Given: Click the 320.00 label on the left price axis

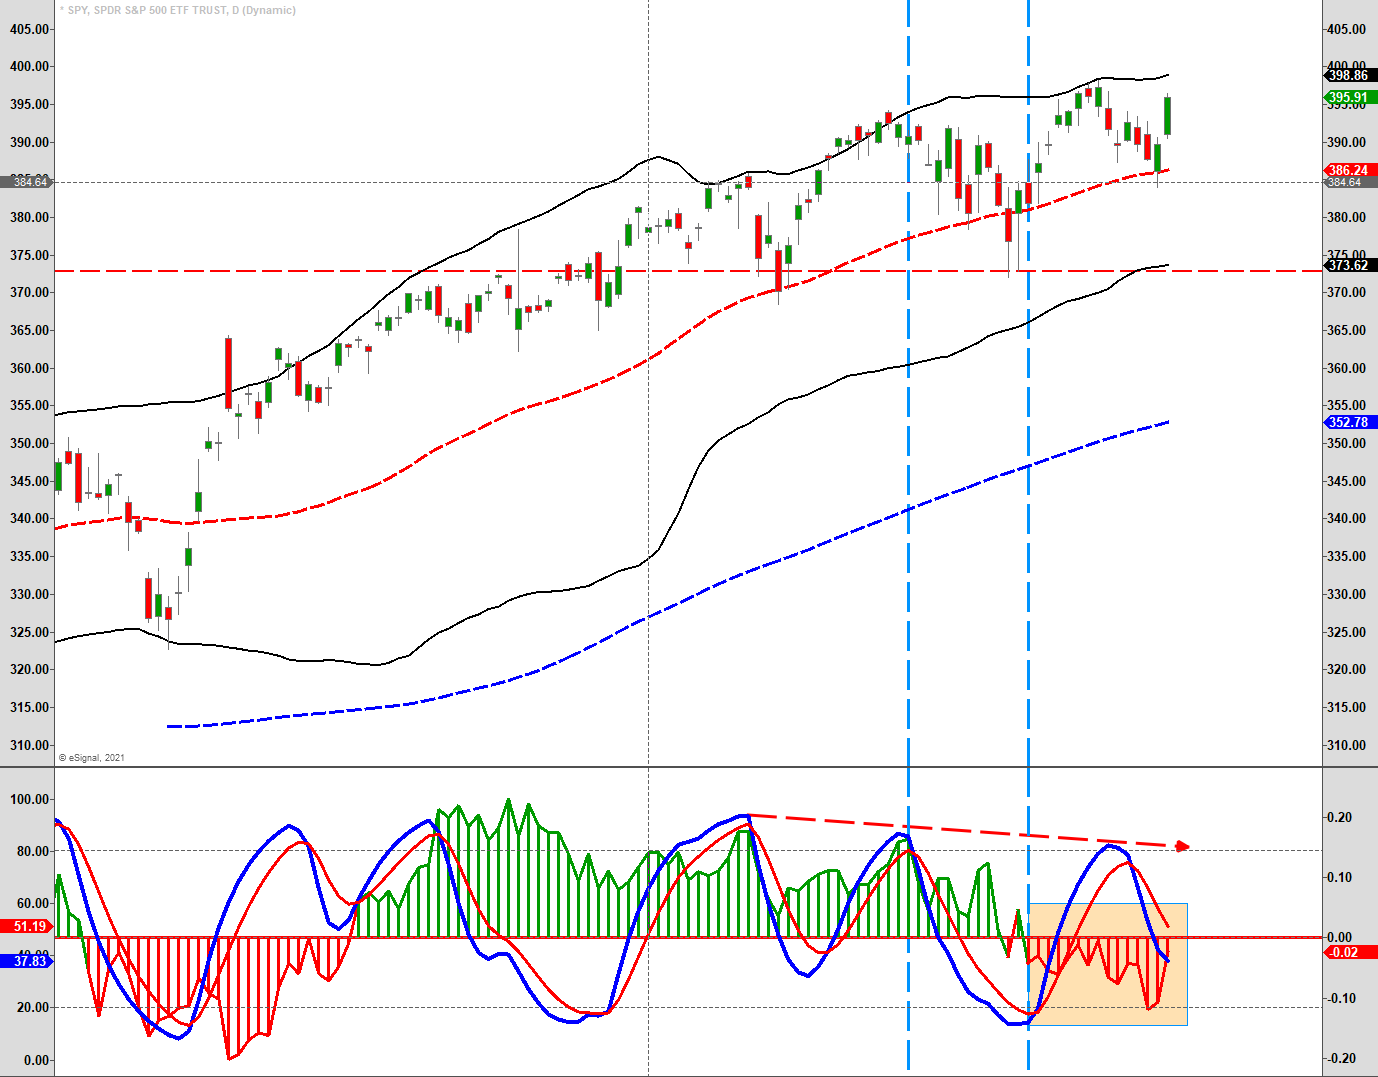Looking at the screenshot, I should 29,669.
